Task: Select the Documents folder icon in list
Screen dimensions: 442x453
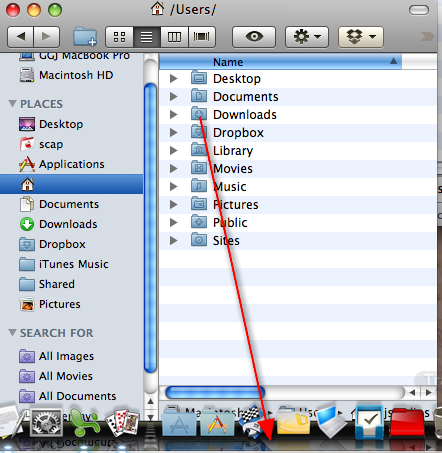Action: 199,96
